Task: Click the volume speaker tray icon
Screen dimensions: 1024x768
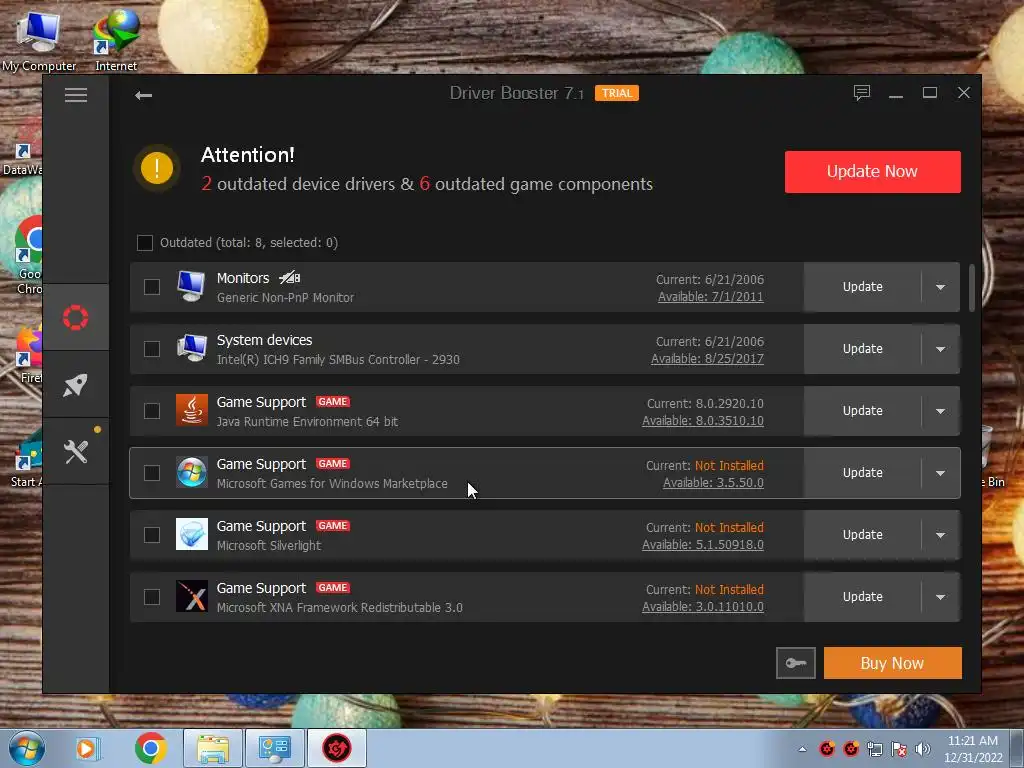Action: click(x=923, y=749)
